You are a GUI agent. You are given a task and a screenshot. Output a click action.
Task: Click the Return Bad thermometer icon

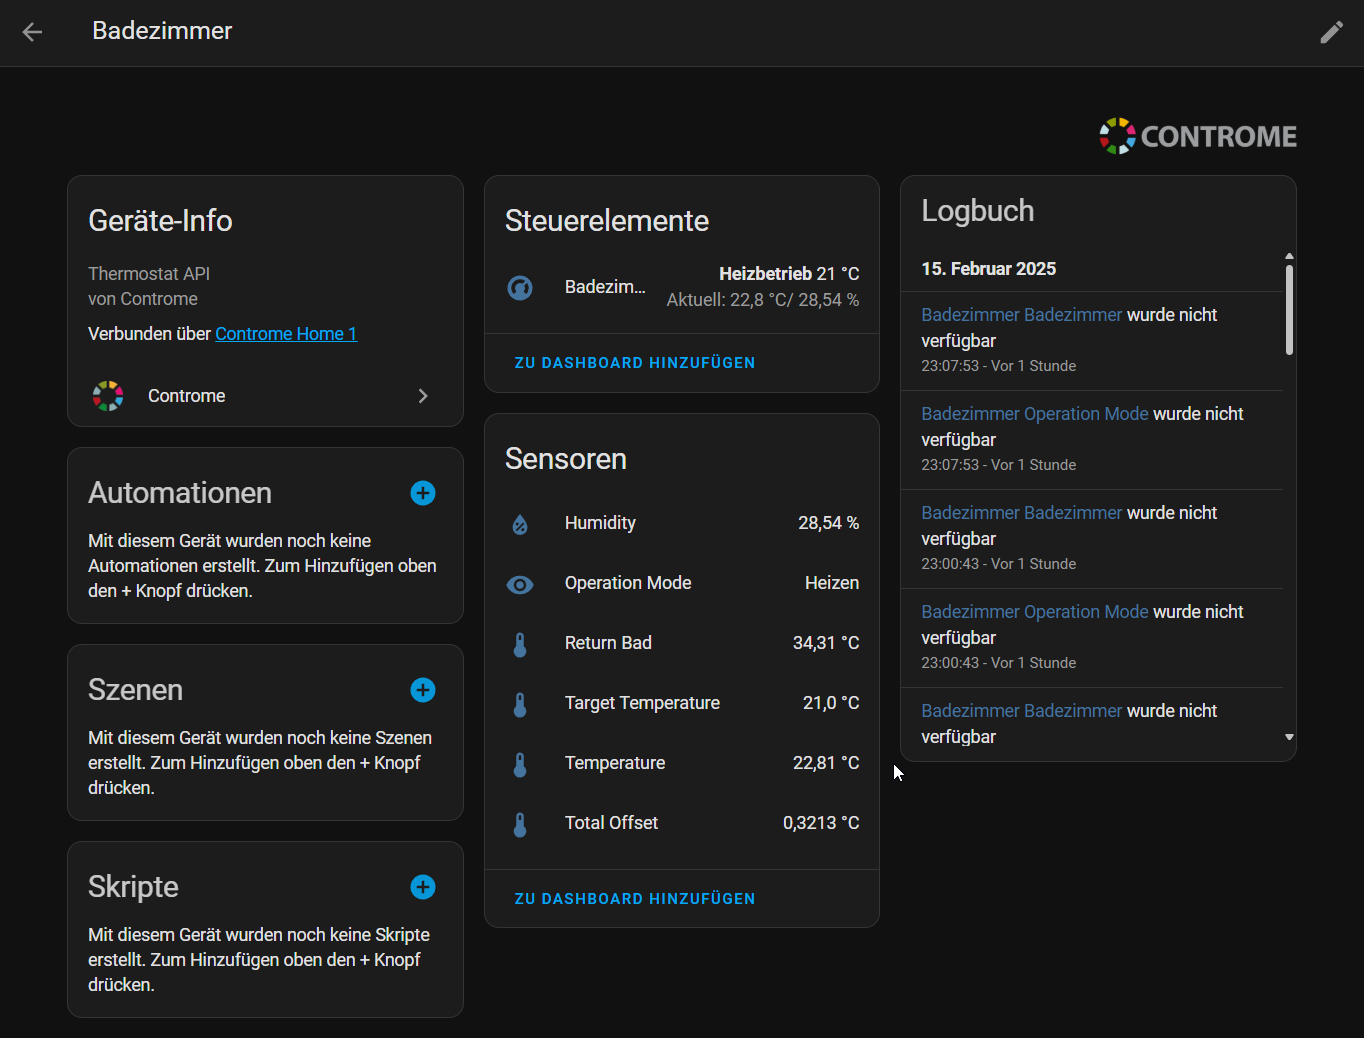click(520, 644)
